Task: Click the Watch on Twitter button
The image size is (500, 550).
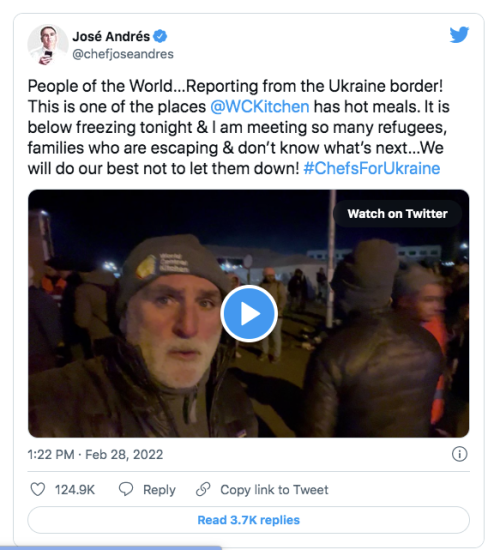Action: [397, 214]
